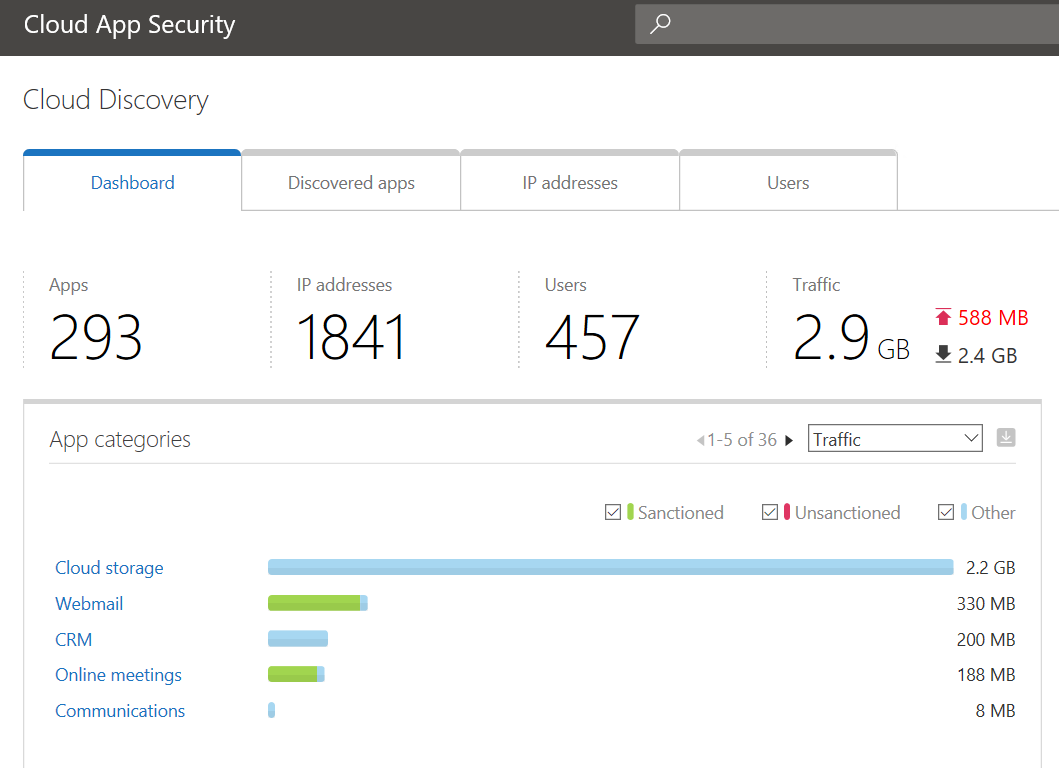
Task: Click the Cloud Discovery page heading
Action: (x=115, y=100)
